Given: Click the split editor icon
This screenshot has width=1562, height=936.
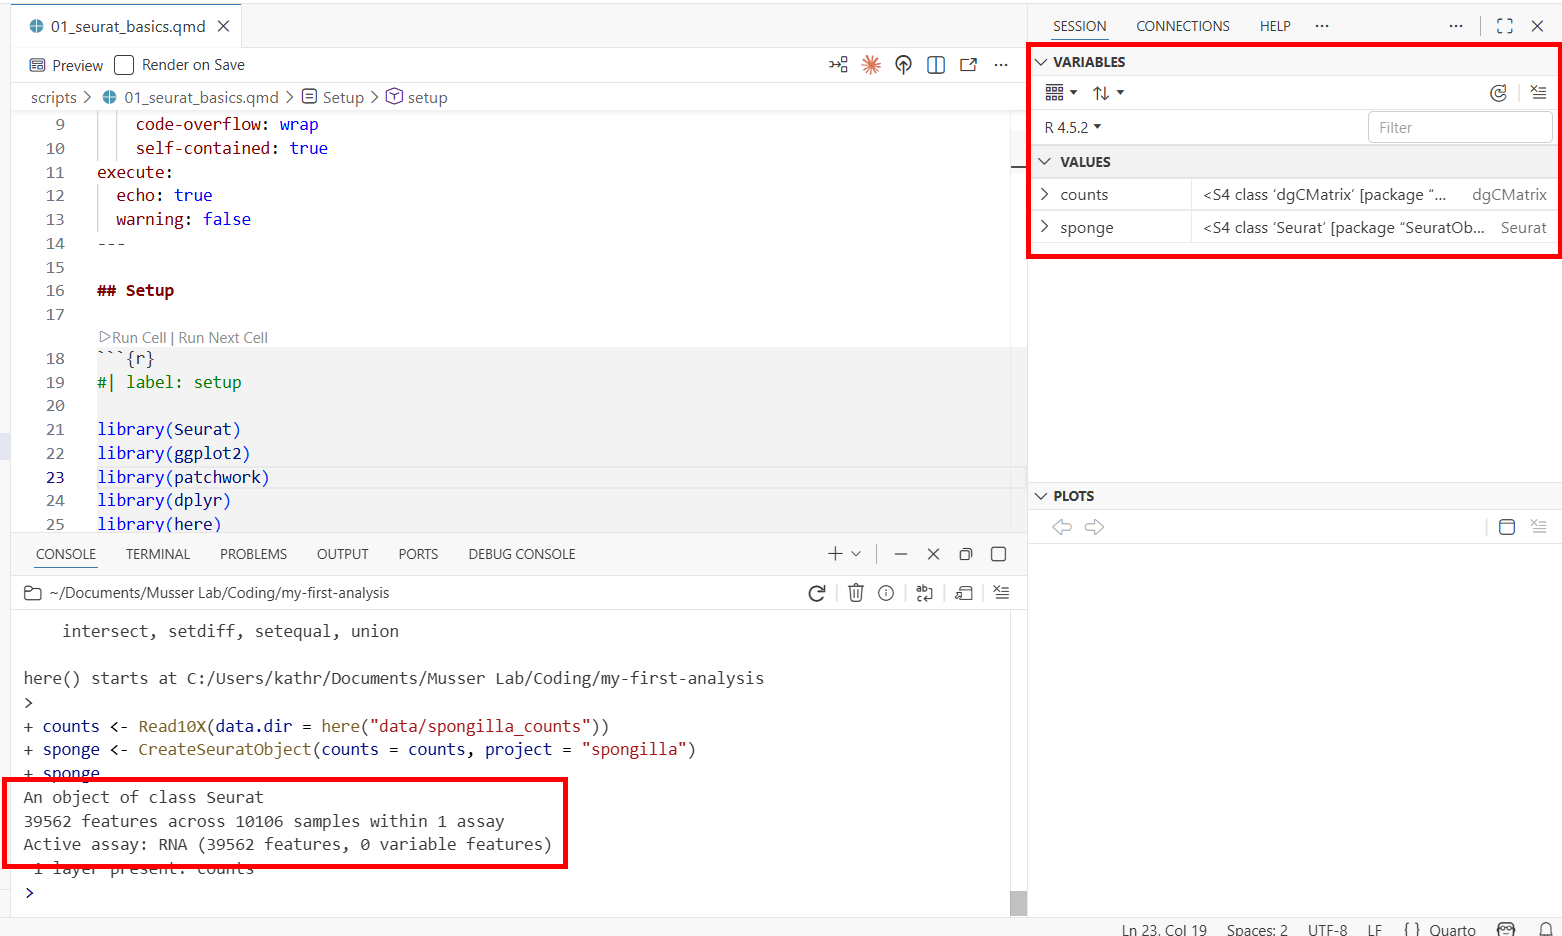Looking at the screenshot, I should pos(936,65).
